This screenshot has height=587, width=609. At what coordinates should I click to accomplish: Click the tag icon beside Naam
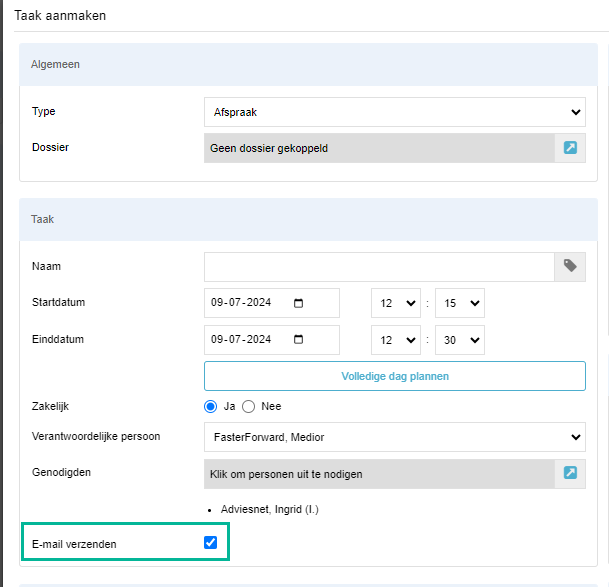click(x=570, y=267)
